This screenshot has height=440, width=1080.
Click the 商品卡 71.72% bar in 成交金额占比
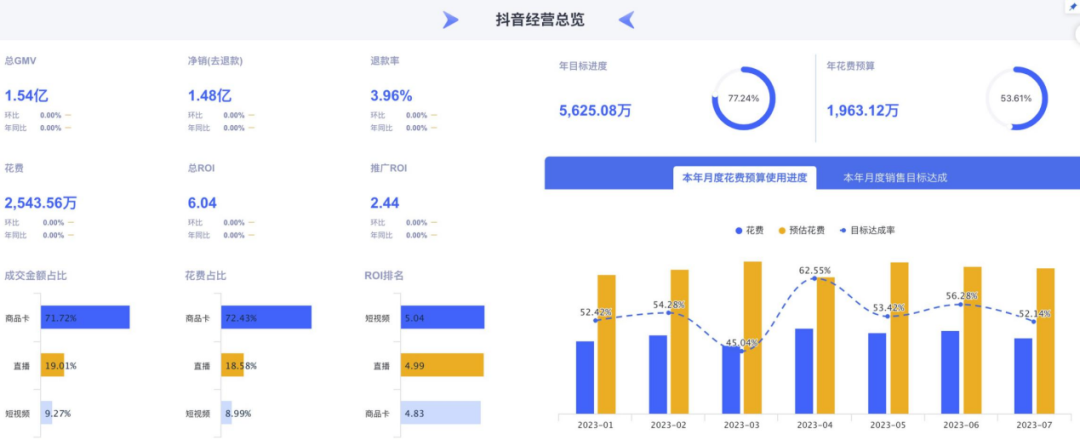point(85,317)
